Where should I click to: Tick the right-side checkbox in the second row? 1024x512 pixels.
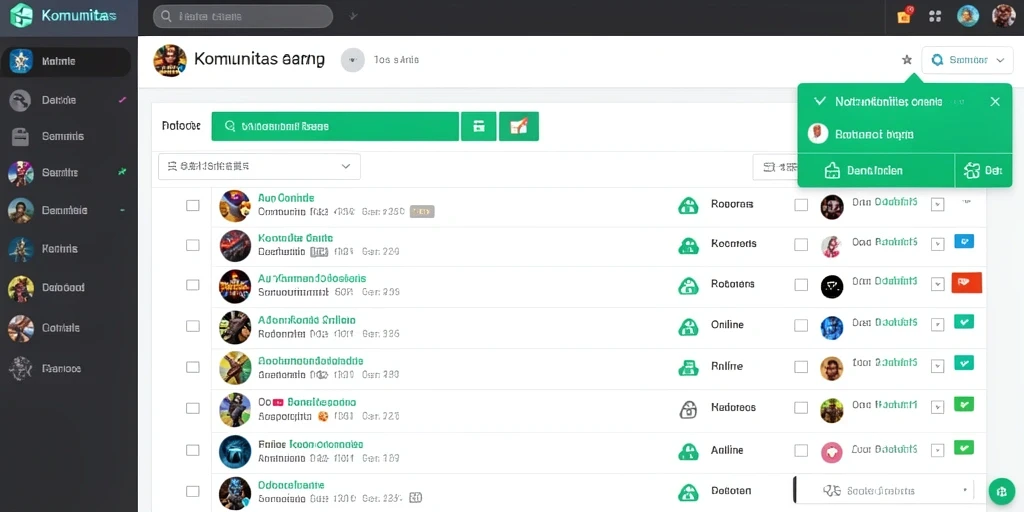tap(801, 245)
